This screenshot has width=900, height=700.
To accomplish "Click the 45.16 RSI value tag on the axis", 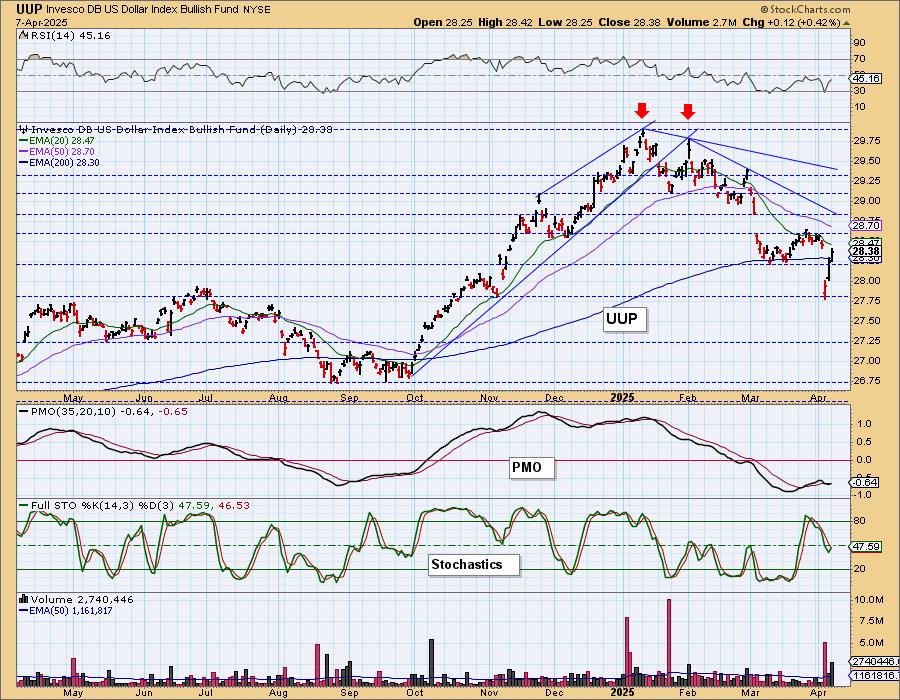I will pyautogui.click(x=866, y=78).
